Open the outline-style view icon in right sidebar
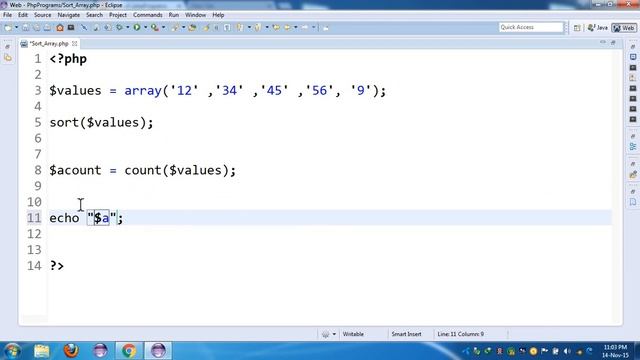 [x=633, y=147]
